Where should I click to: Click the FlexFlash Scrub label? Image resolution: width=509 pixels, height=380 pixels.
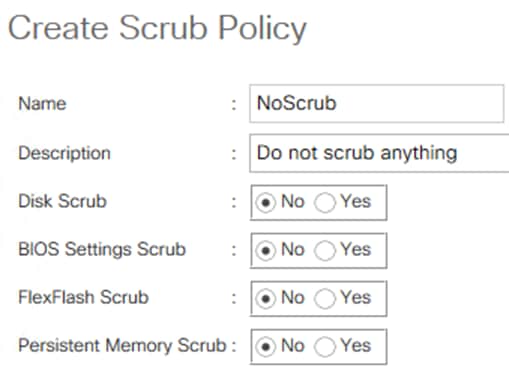[x=83, y=297]
